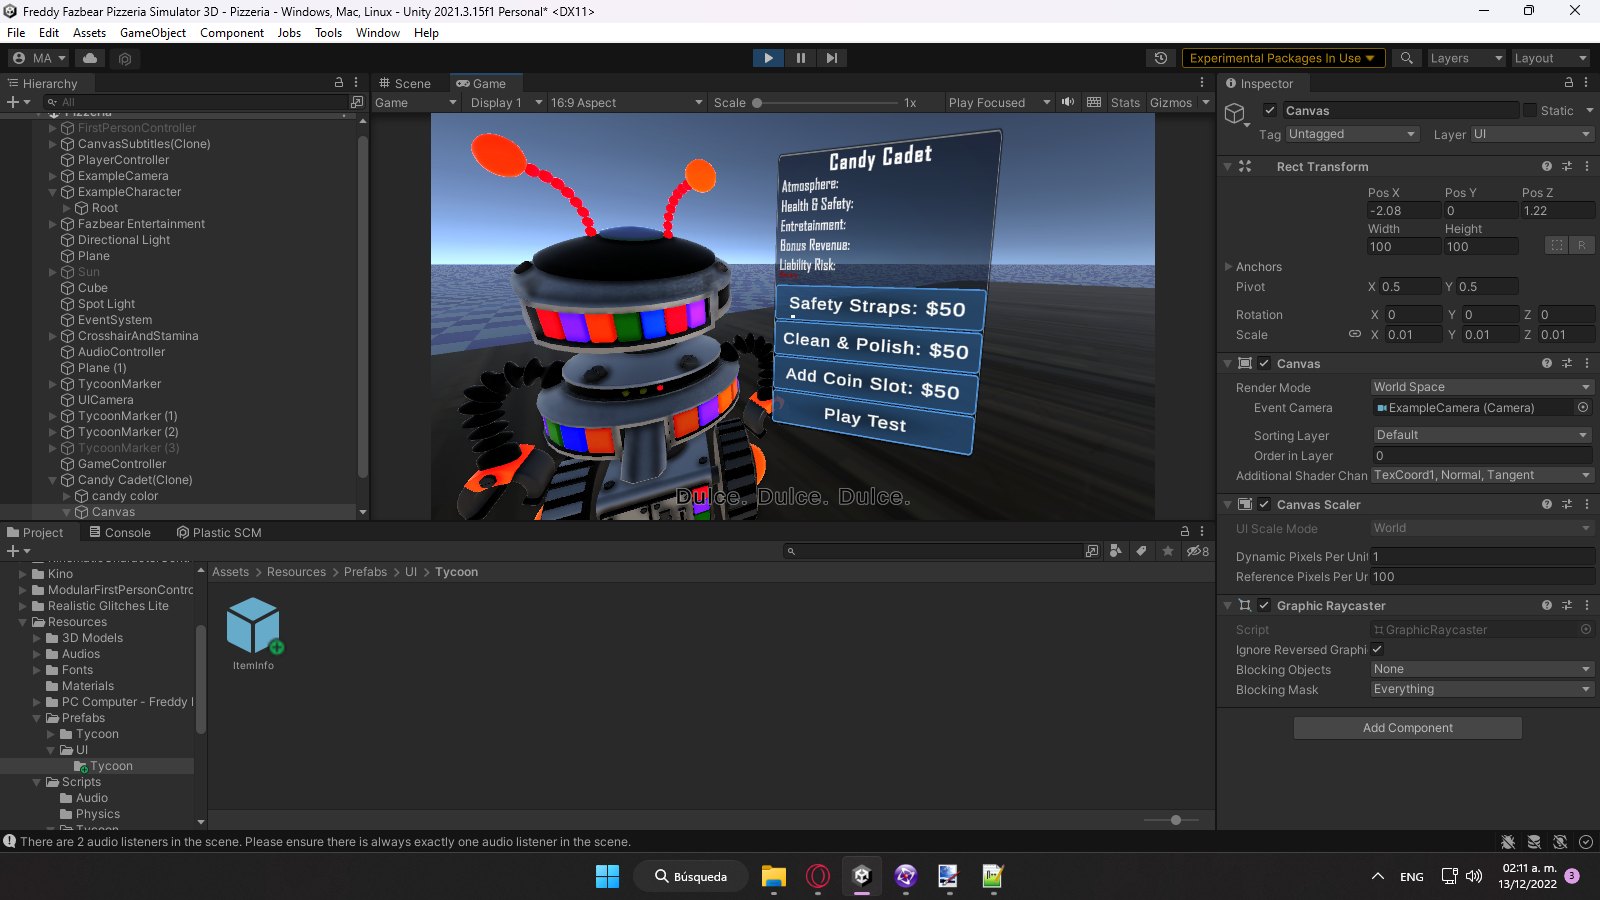
Task: Disable the Canvas Scaler component checkbox
Action: [1264, 504]
